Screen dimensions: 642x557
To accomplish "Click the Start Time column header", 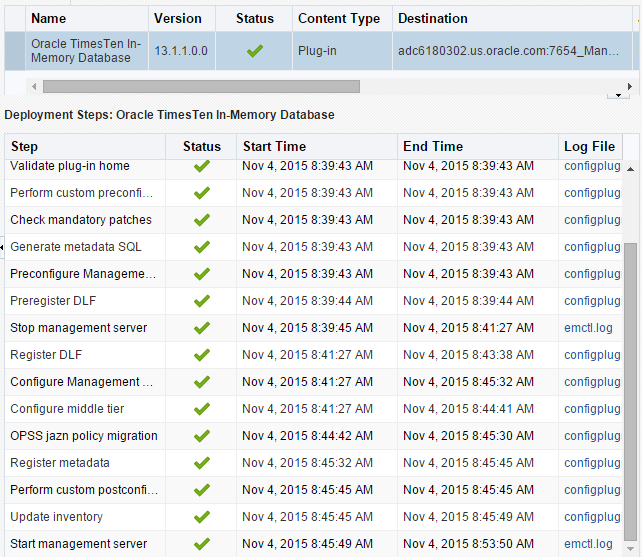I will coord(317,147).
